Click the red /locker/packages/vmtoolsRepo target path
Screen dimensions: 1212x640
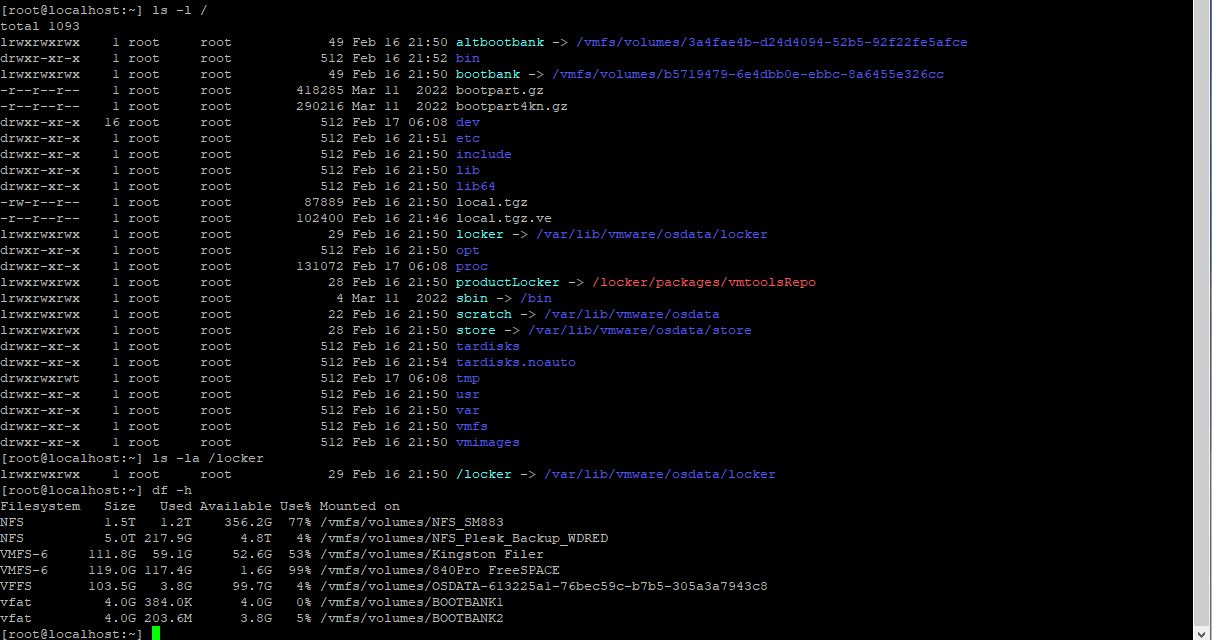(703, 282)
